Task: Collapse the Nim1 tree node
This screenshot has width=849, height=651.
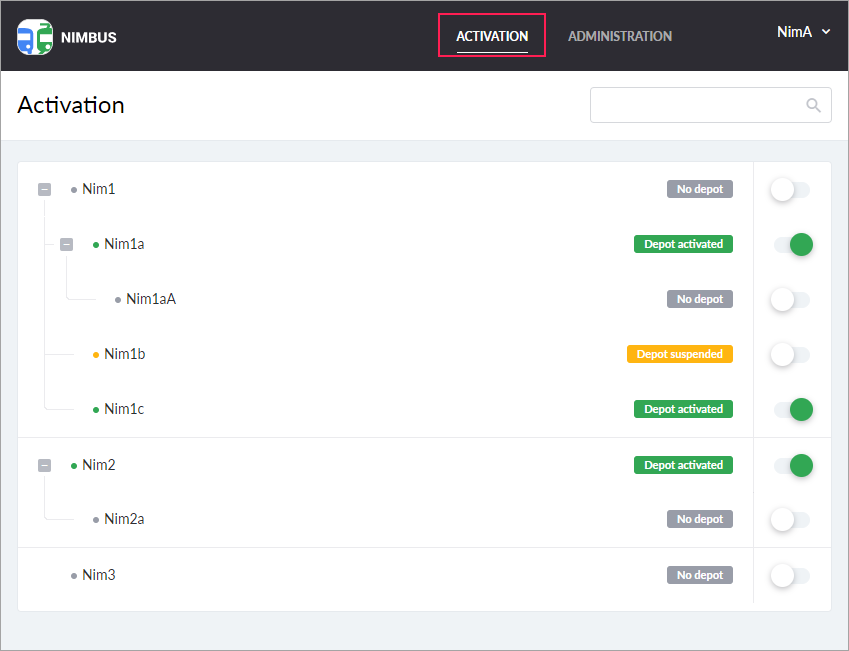Action: [x=44, y=189]
